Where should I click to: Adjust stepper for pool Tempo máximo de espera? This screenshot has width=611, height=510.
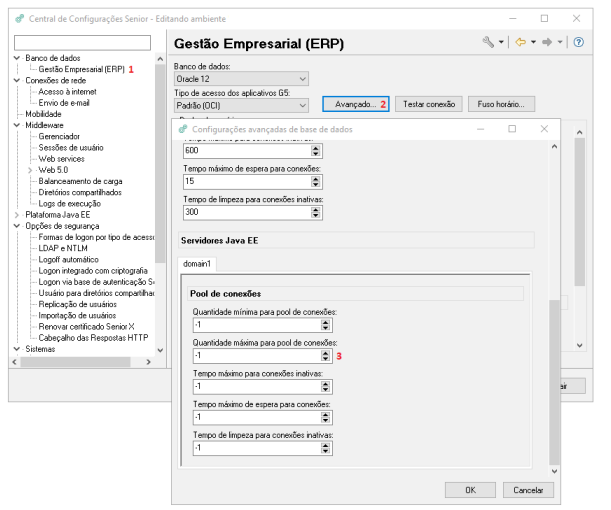pos(325,417)
